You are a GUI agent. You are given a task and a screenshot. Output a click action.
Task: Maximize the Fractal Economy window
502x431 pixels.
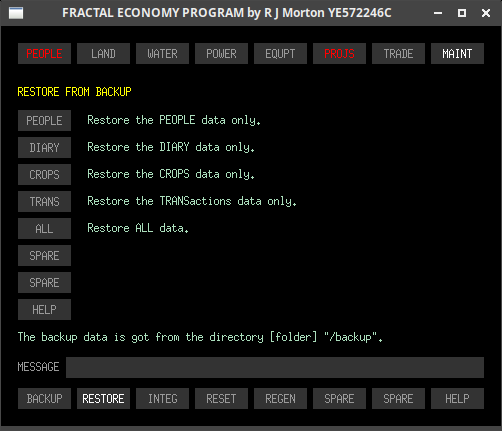pyautogui.click(x=462, y=13)
